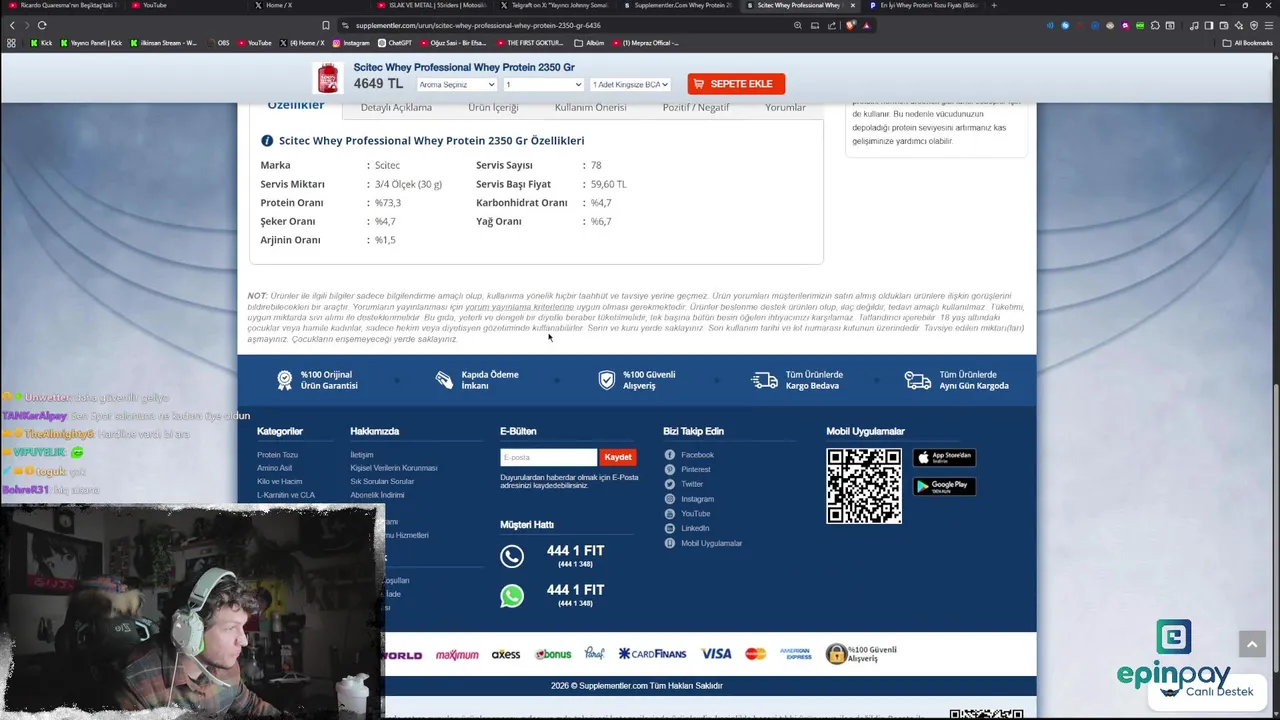This screenshot has width=1280, height=720.
Task: Click the scroll-to-top arrow button
Action: (x=1252, y=645)
